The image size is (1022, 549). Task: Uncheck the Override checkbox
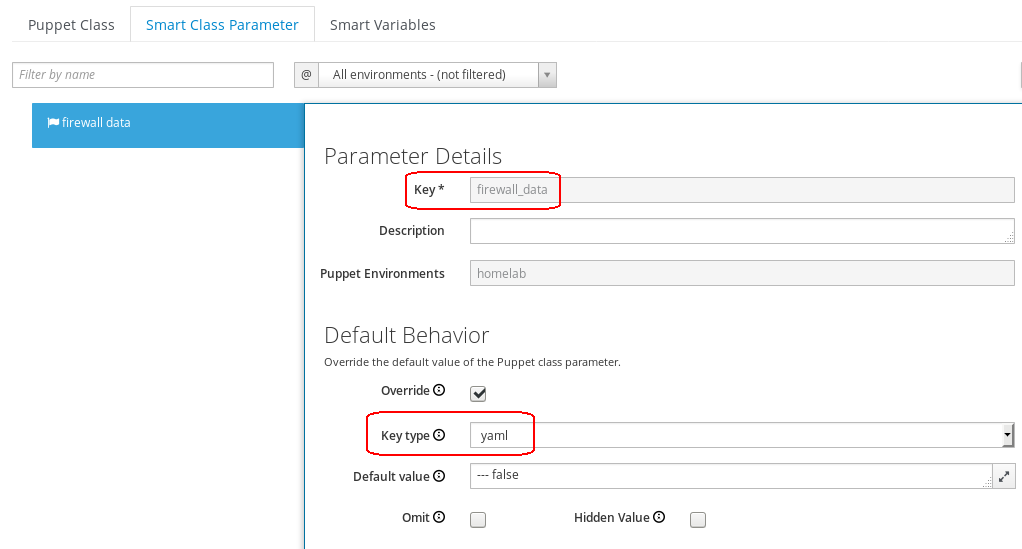478,393
